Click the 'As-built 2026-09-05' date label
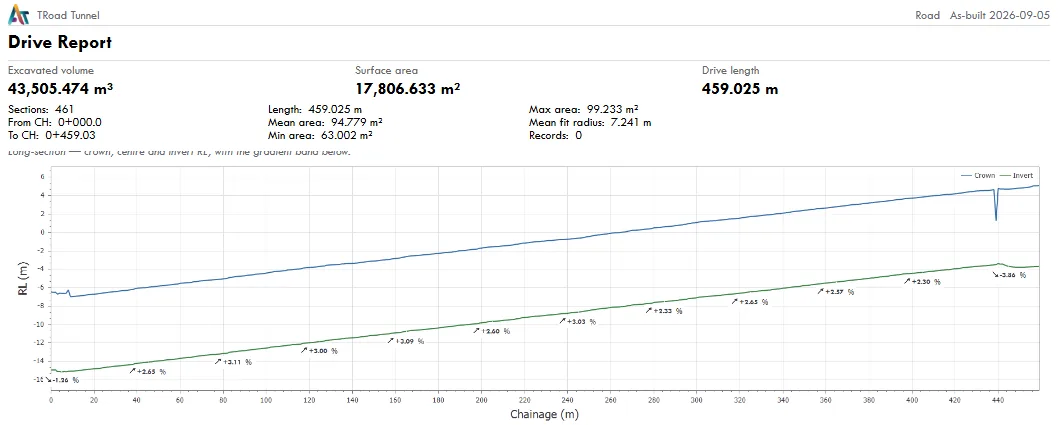 pyautogui.click(x=1000, y=15)
